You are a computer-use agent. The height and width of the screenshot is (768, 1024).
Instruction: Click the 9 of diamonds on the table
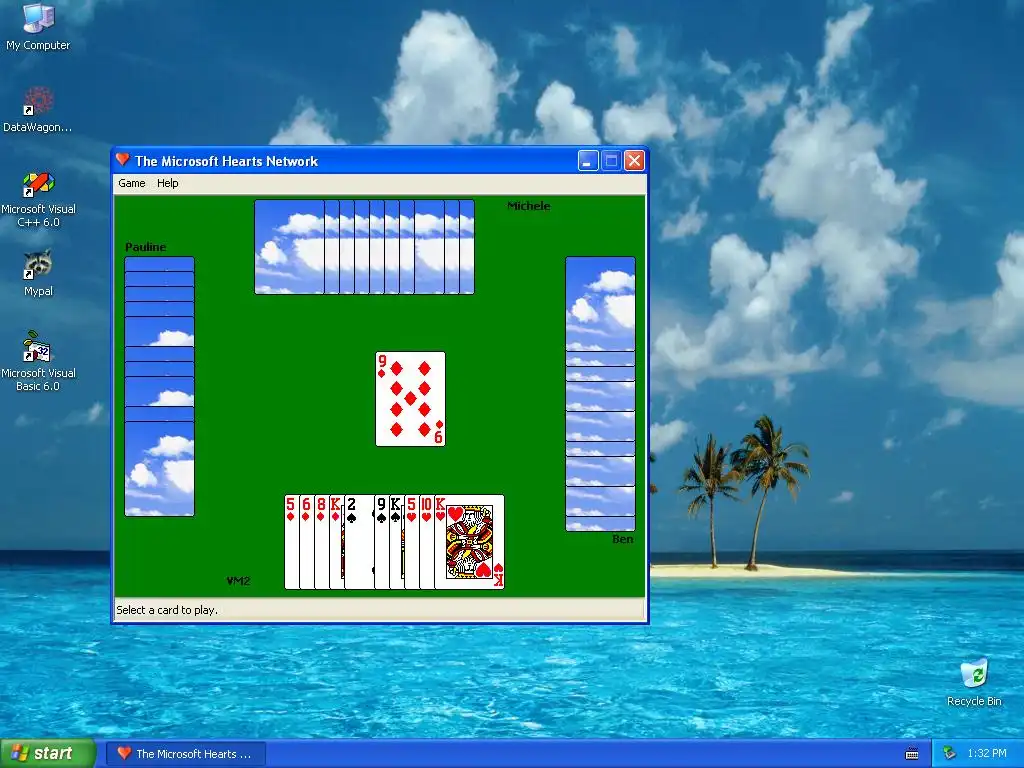pyautogui.click(x=410, y=399)
